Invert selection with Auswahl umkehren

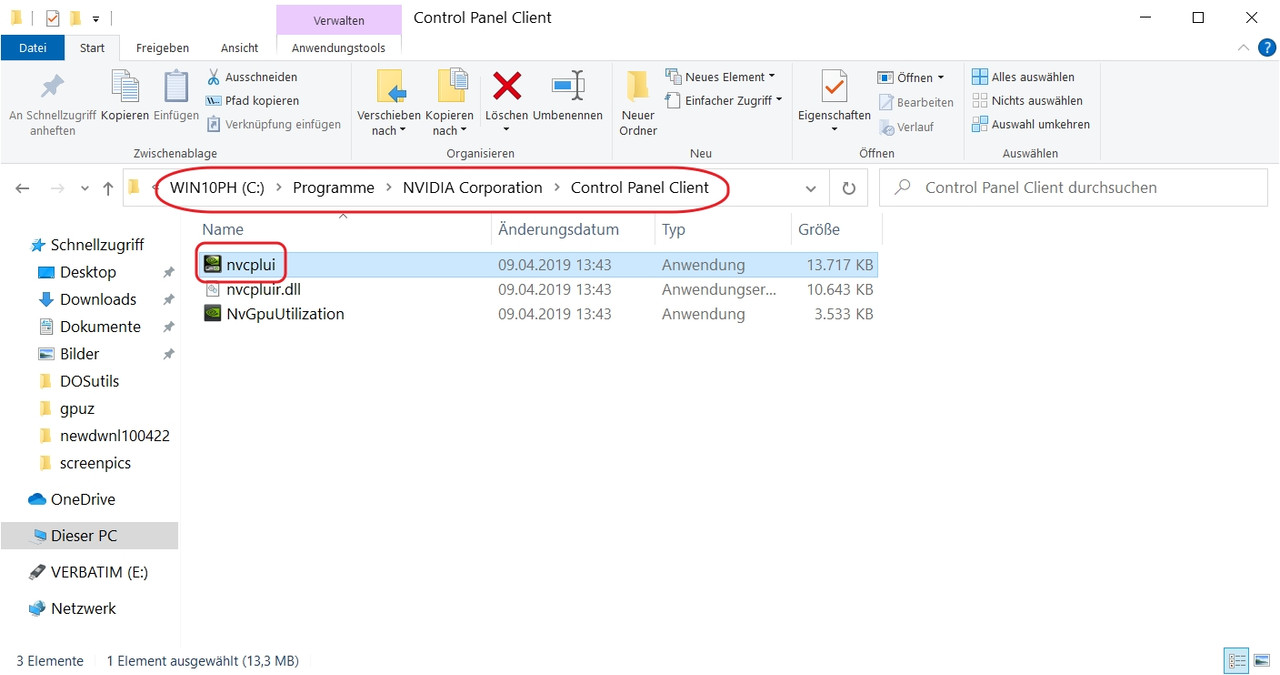[x=1031, y=125]
